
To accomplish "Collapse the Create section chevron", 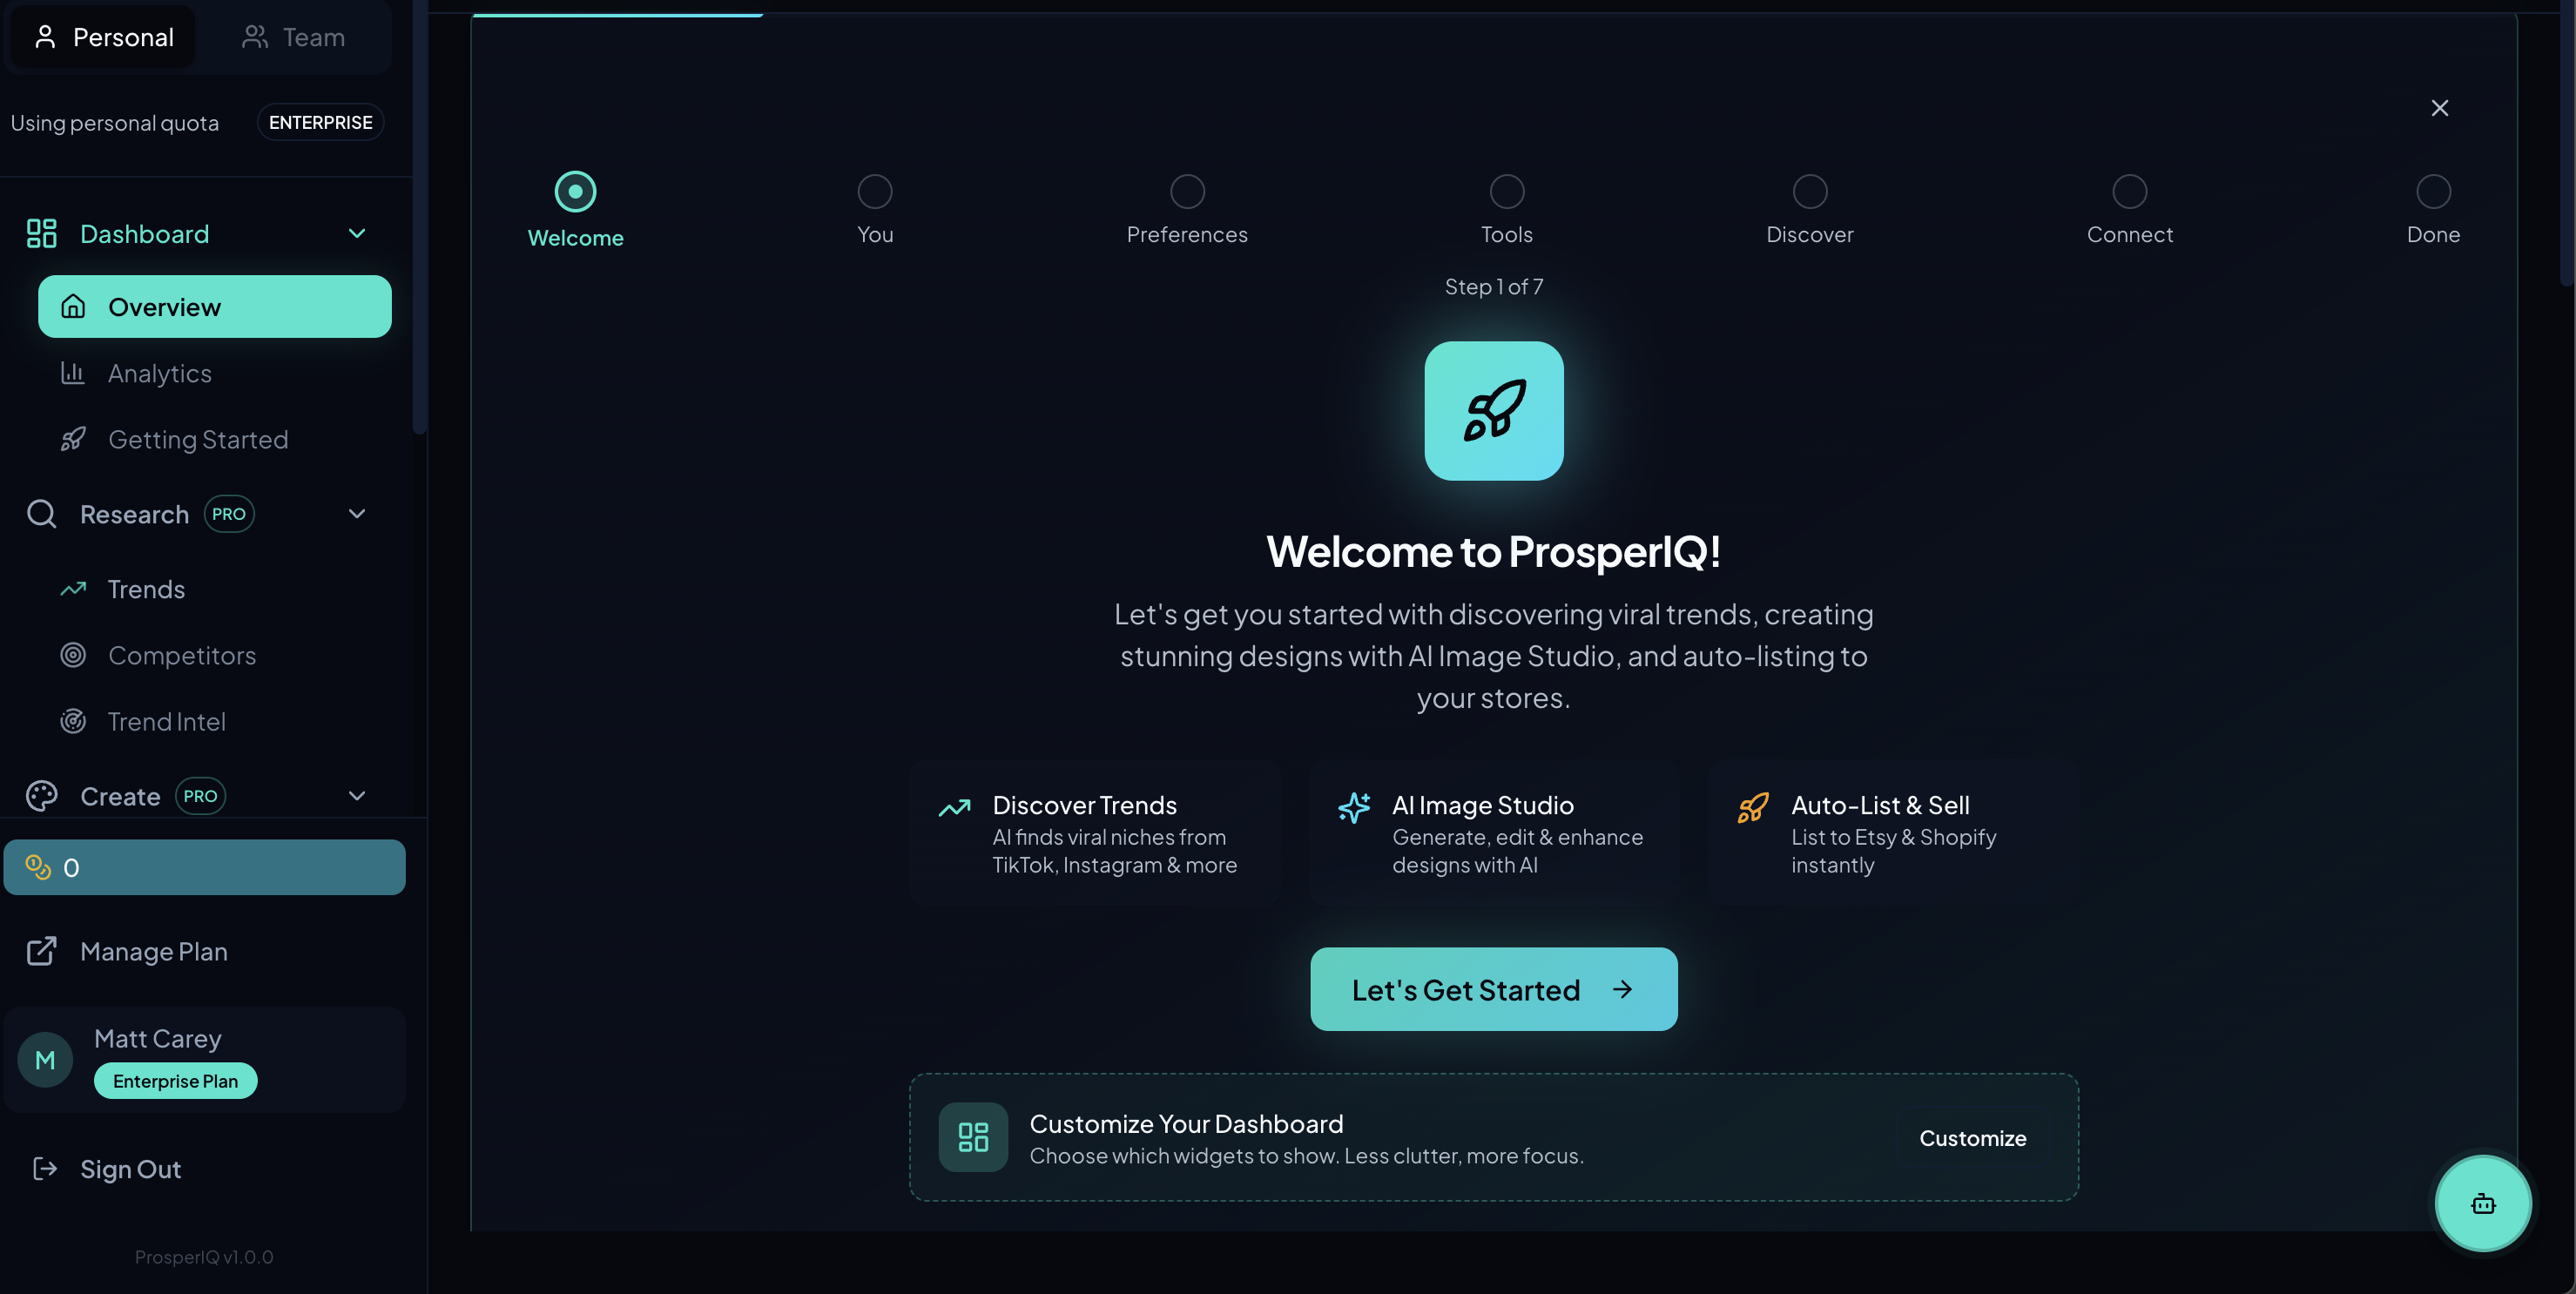I will pyautogui.click(x=357, y=796).
